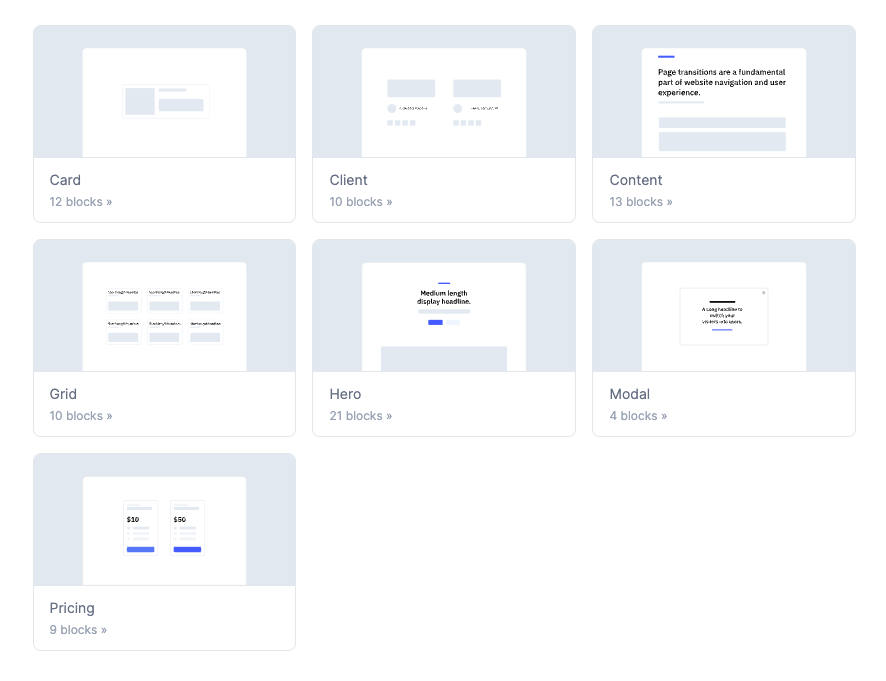Follow the '9 blocks »' link
The width and height of the screenshot is (886, 681).
[78, 630]
